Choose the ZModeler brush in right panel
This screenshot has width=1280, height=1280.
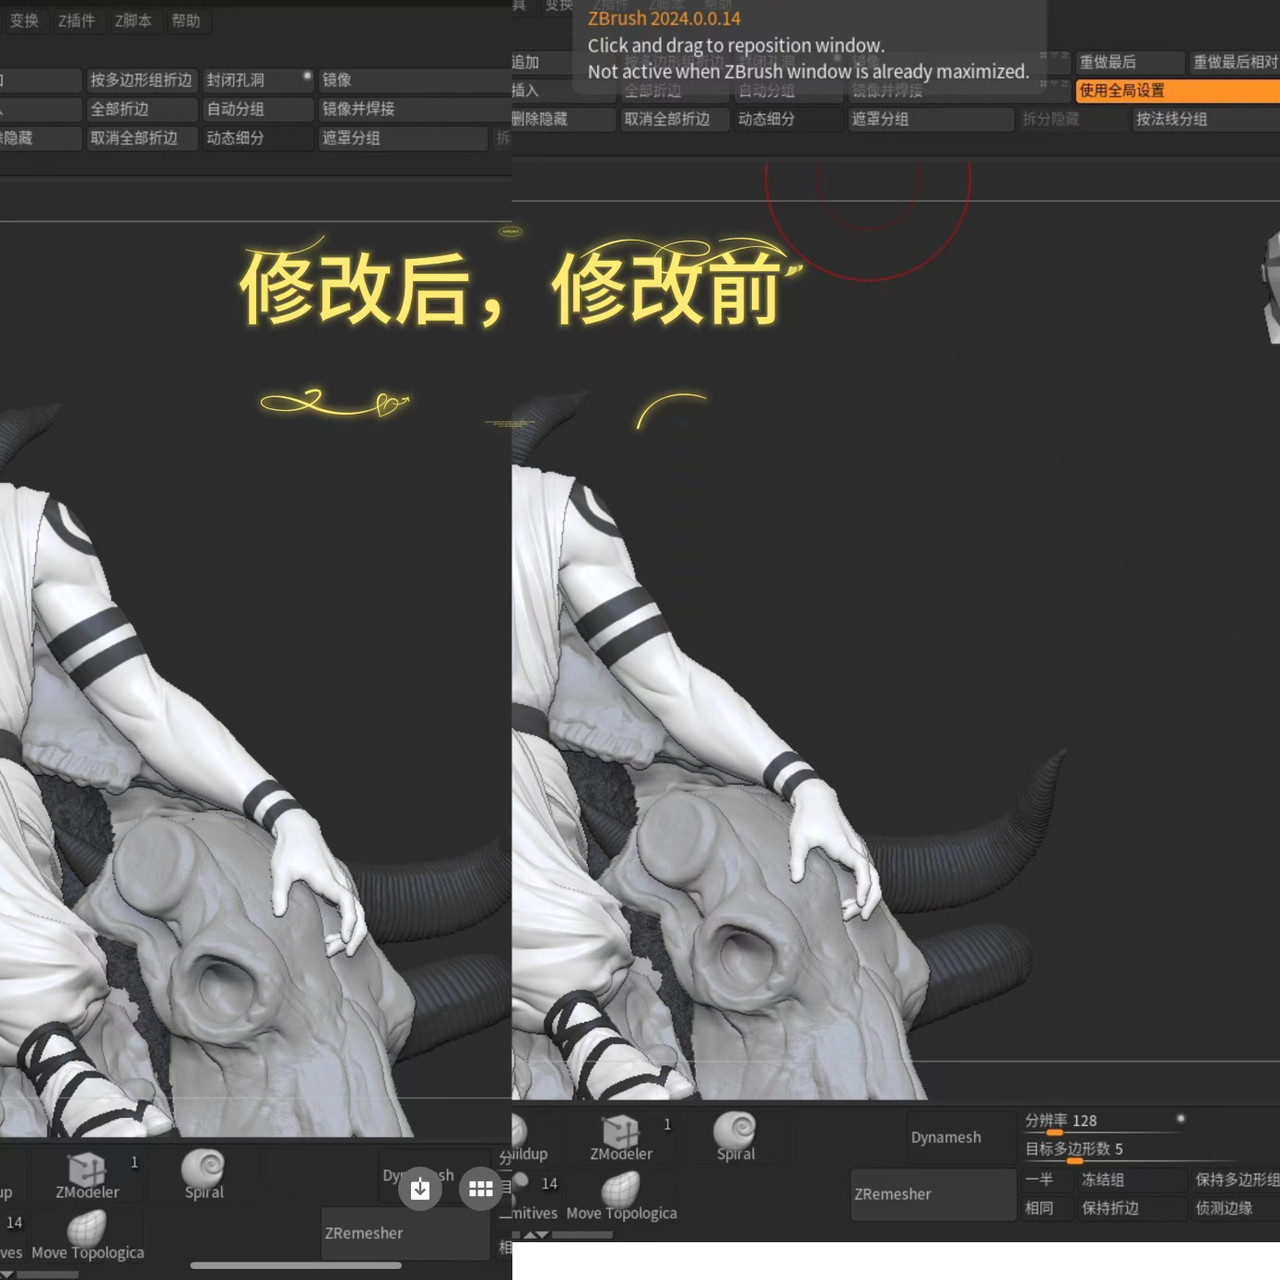coord(621,1137)
